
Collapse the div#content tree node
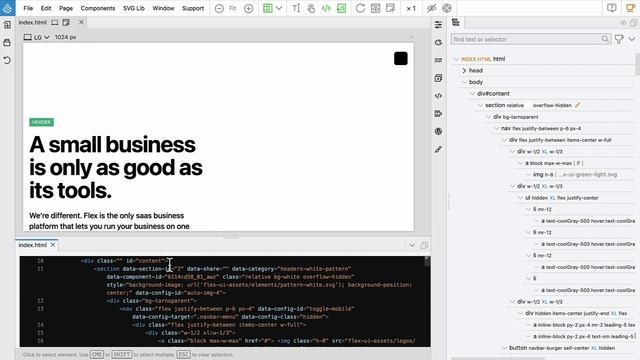point(472,93)
